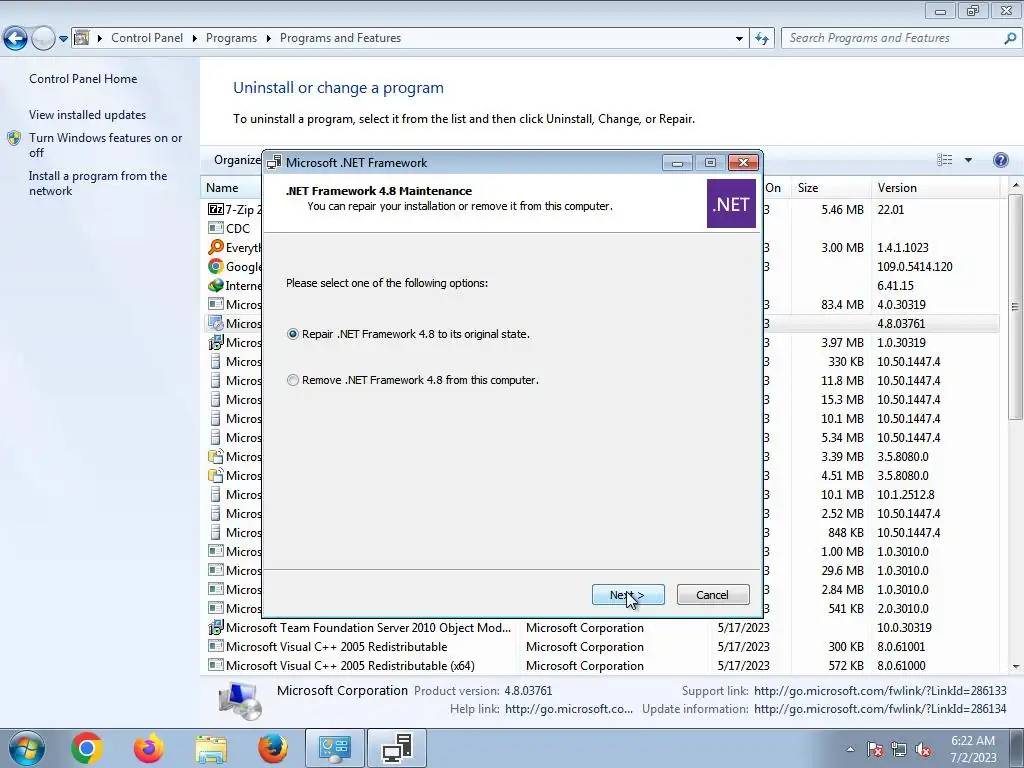Click the list scroll down arrow
Screen dimensions: 1024x768
coord(1016,666)
